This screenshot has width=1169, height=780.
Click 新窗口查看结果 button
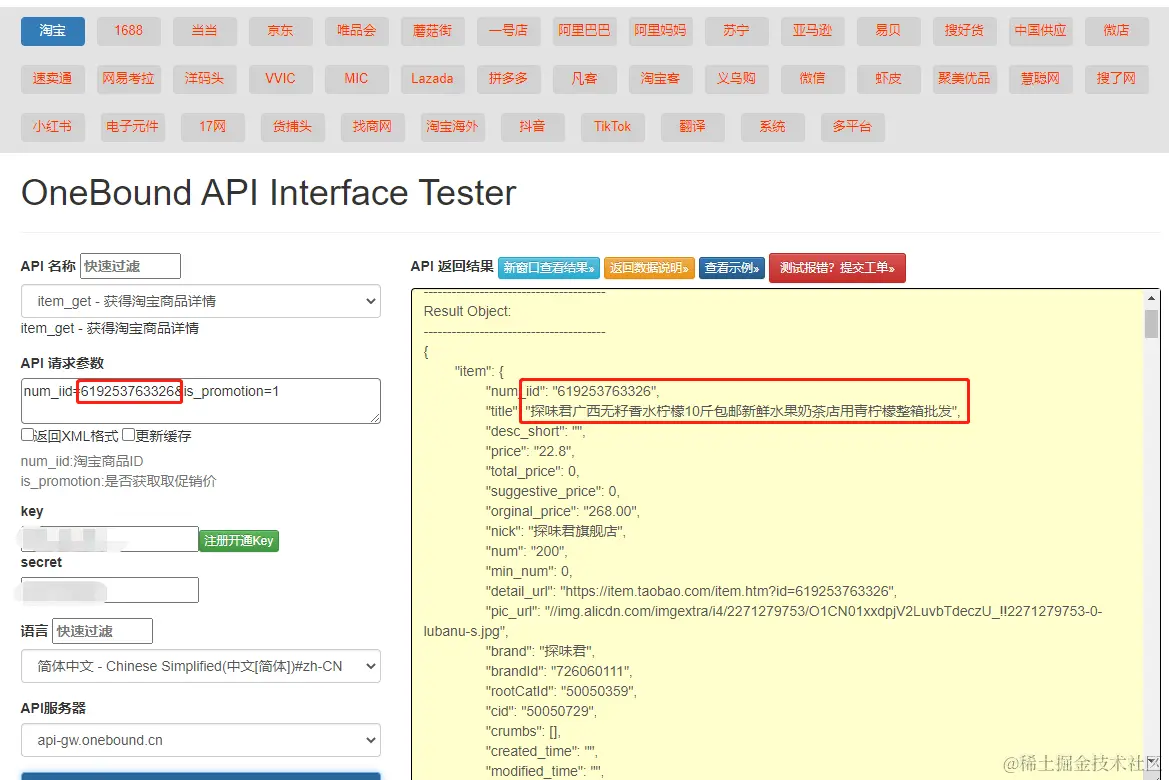(x=549, y=268)
